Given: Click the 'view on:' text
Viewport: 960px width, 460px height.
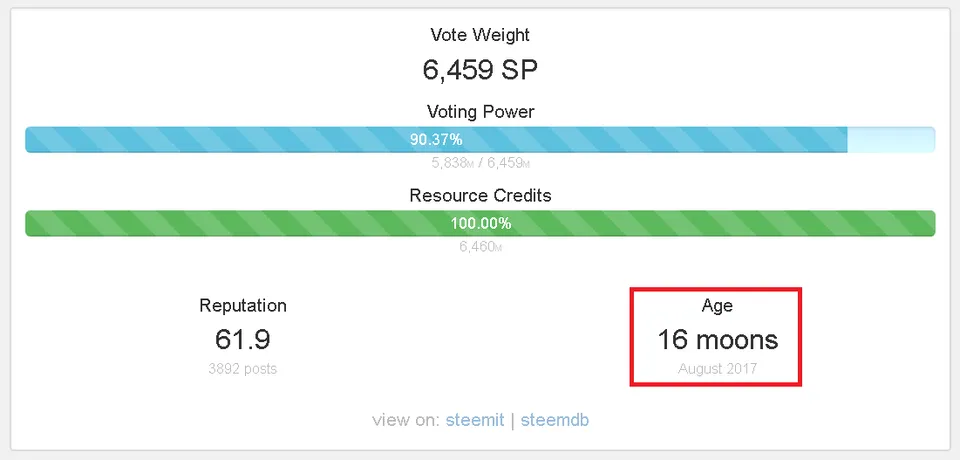Looking at the screenshot, I should point(405,420).
